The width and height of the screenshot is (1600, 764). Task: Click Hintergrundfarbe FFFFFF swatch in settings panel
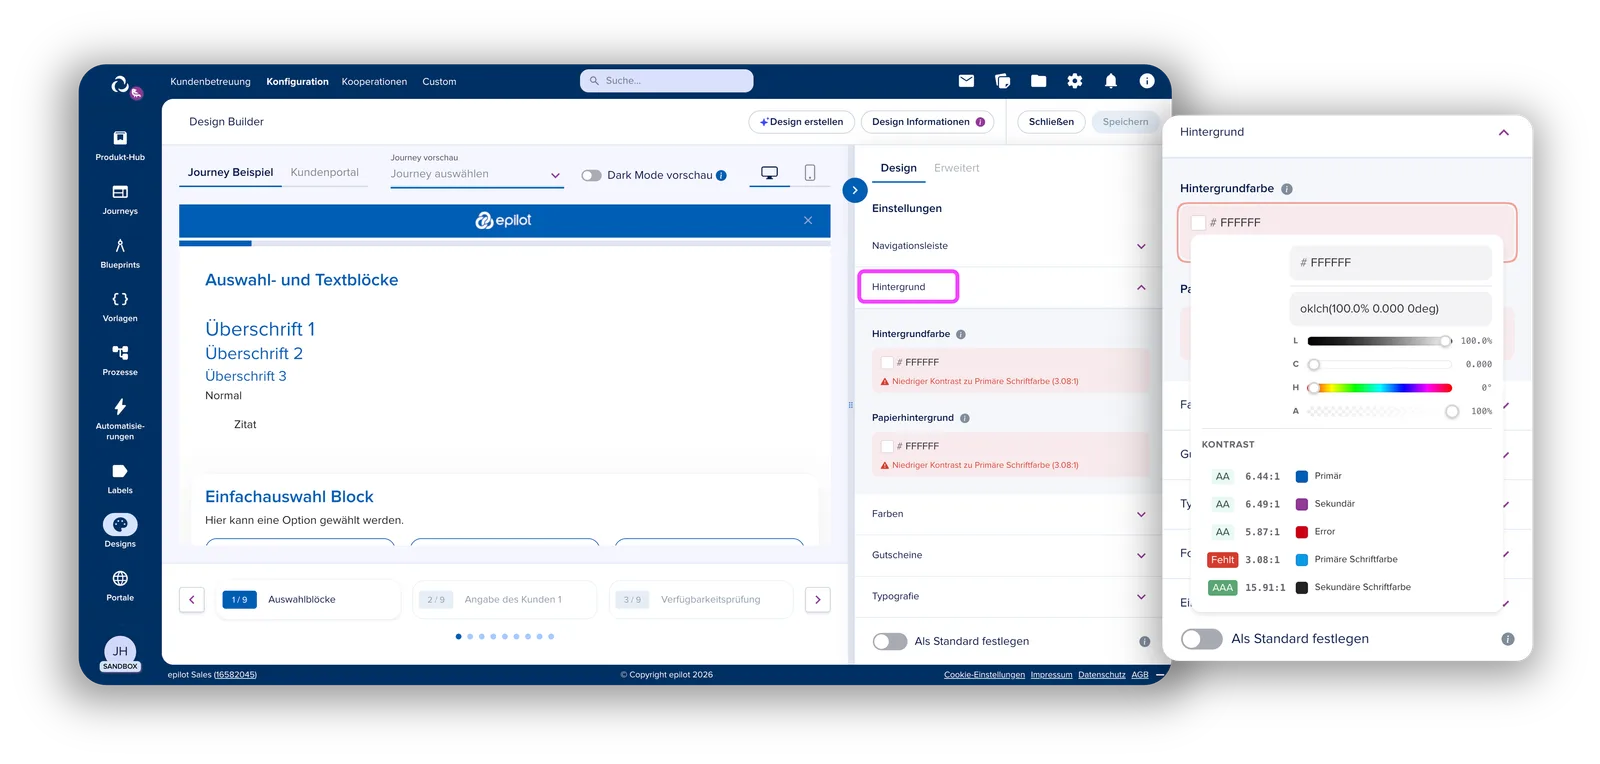[x=887, y=363]
